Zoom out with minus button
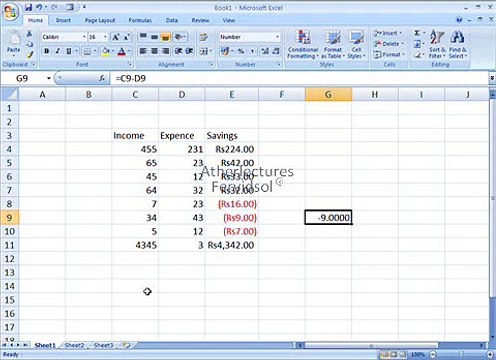Screen dimensions: 496x360 [x=433, y=354]
